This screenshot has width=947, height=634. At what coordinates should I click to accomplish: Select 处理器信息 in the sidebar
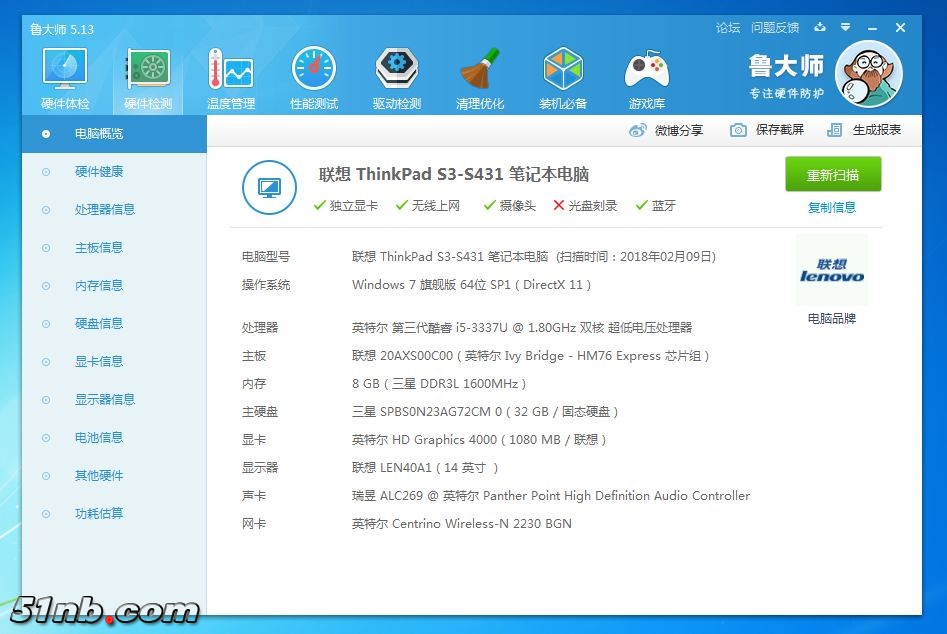[x=104, y=210]
